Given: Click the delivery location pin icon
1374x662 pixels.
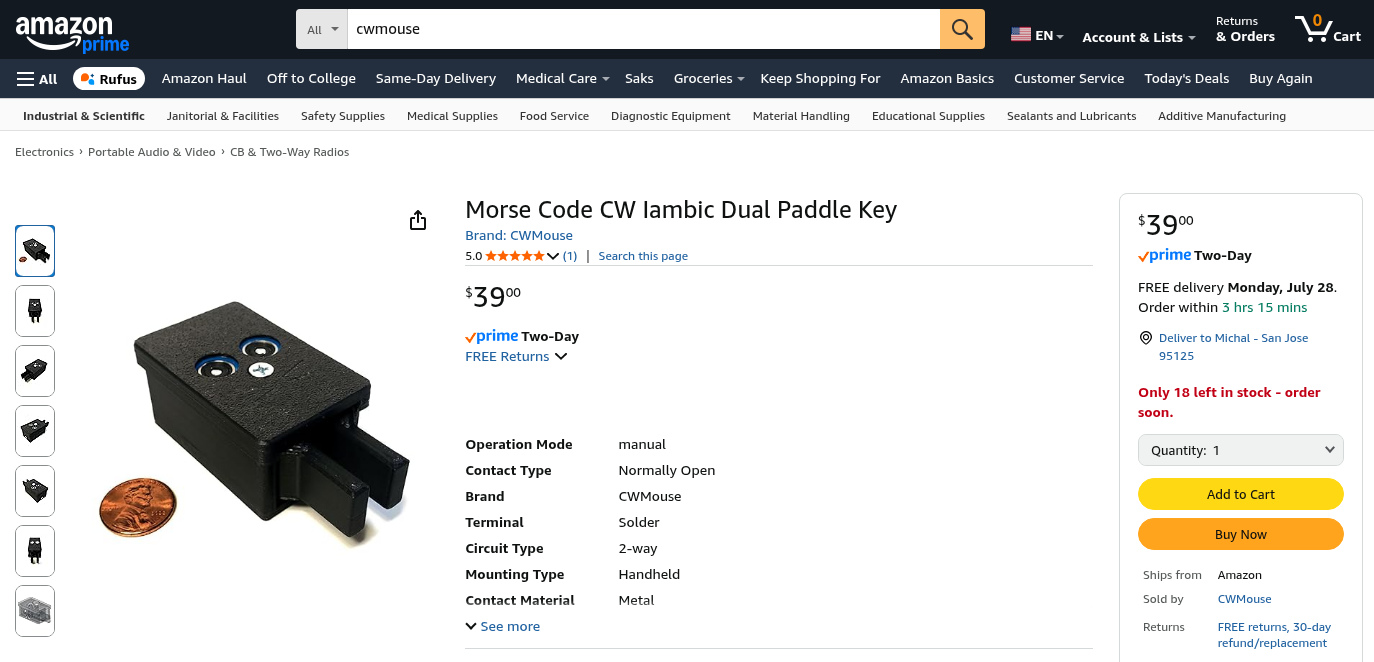Looking at the screenshot, I should coord(1146,338).
